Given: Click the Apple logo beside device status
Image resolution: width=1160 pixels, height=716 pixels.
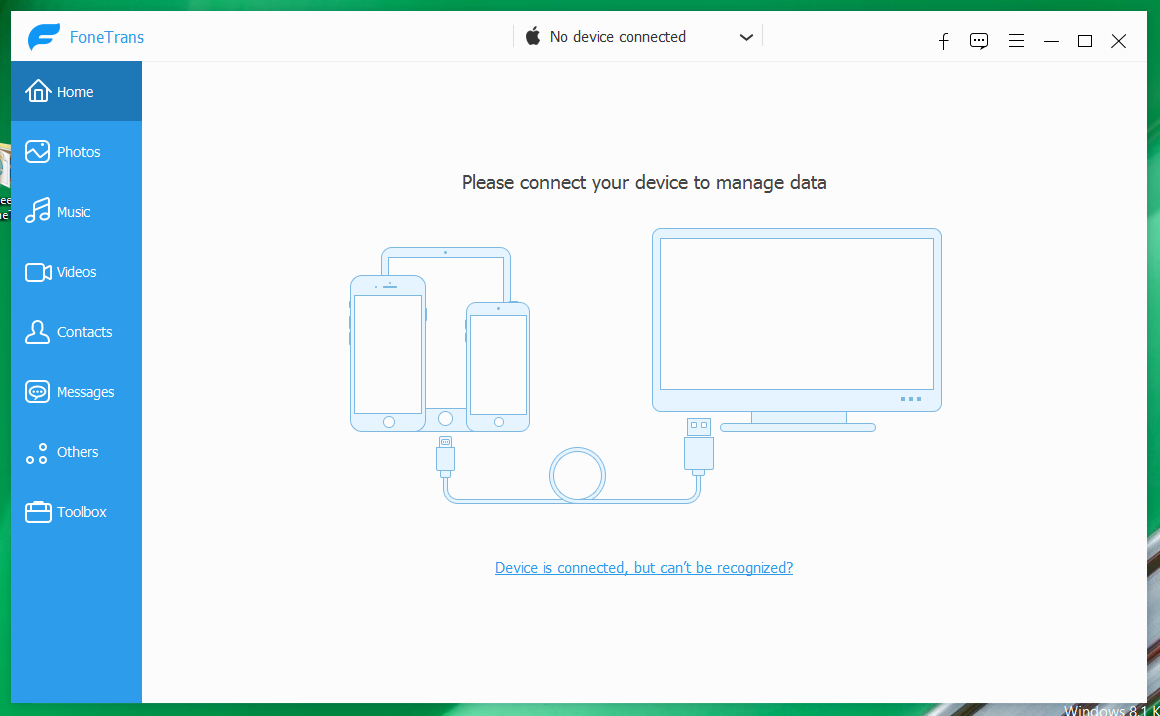Looking at the screenshot, I should (533, 37).
